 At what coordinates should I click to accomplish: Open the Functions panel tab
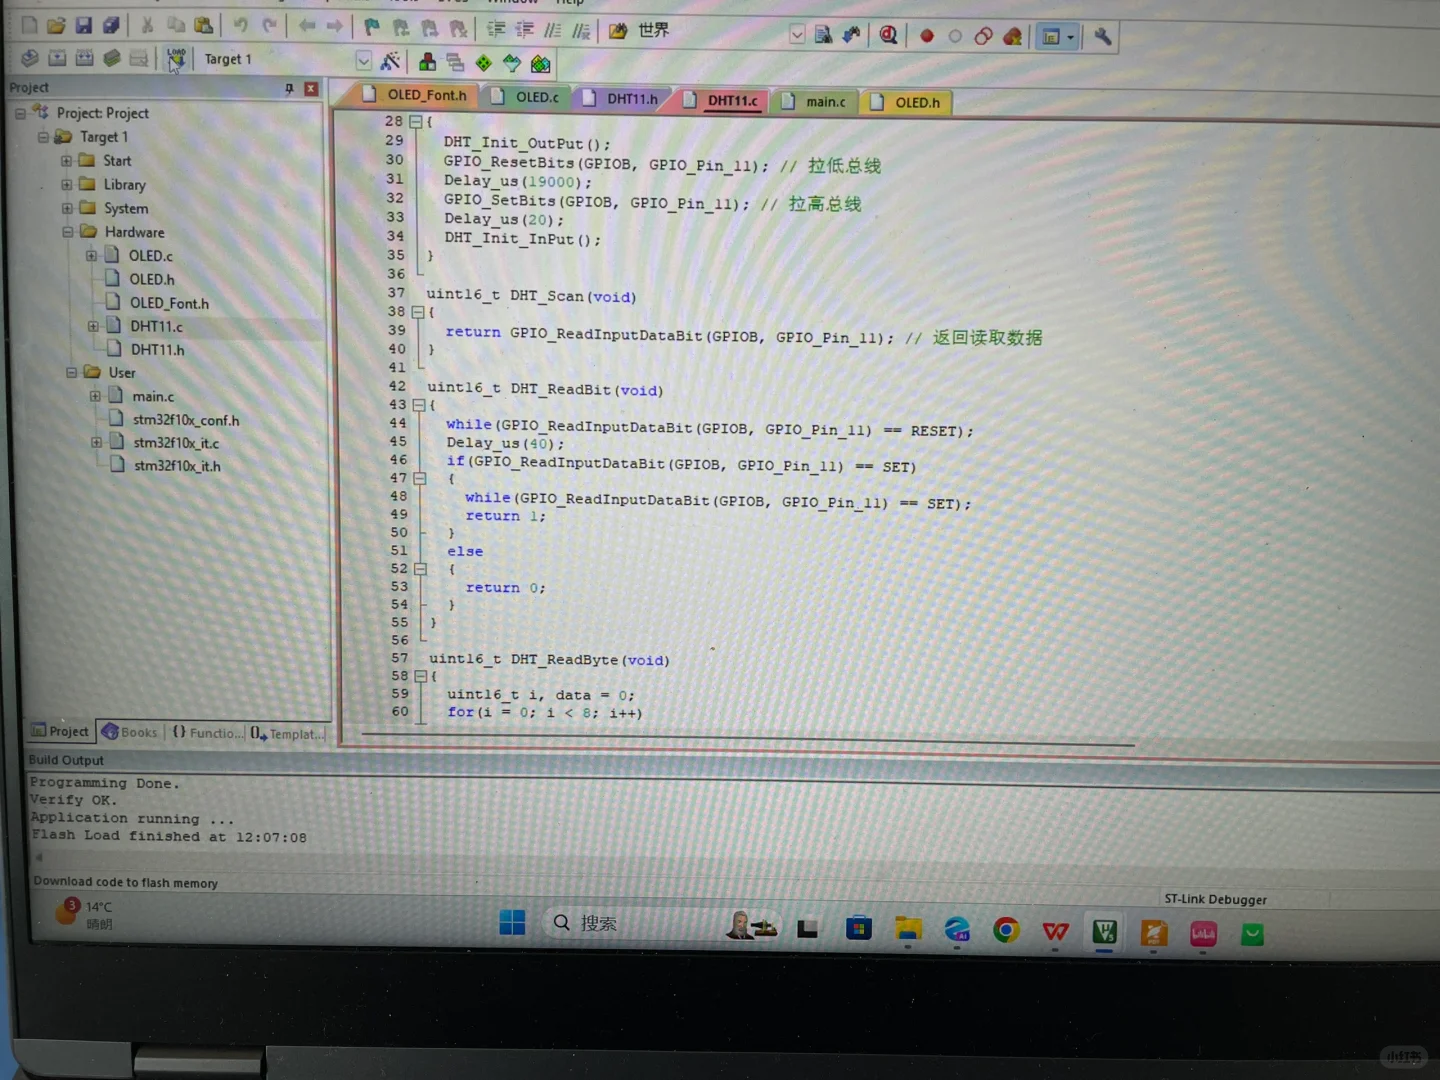(207, 733)
